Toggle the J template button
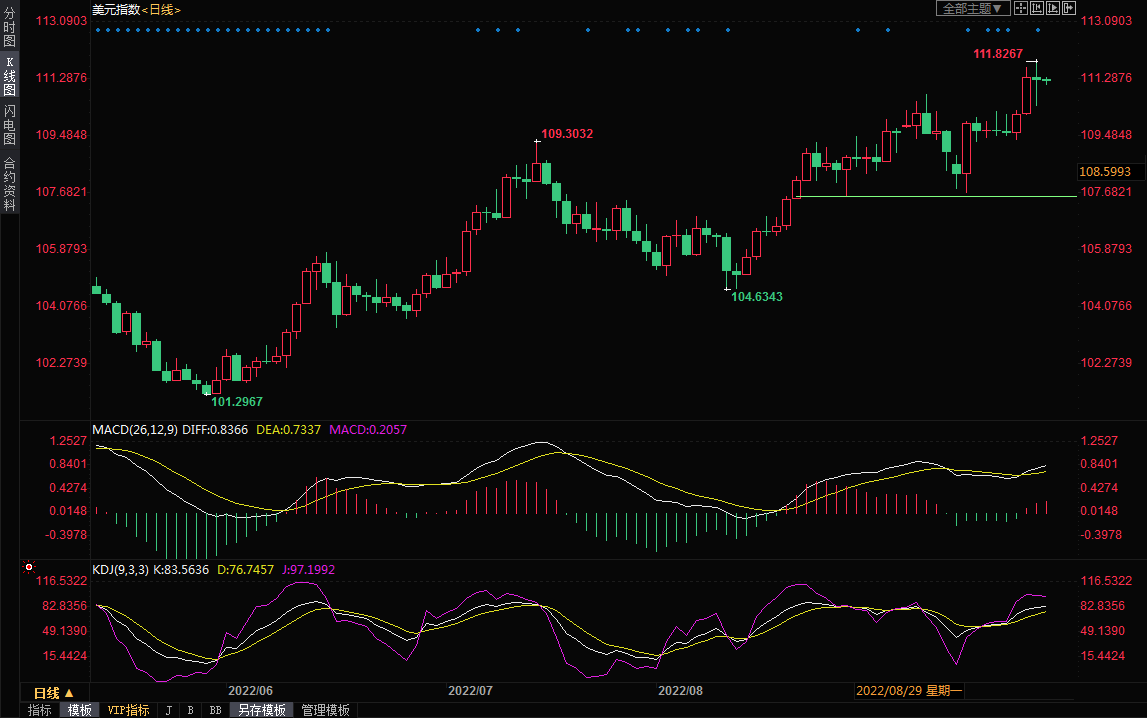Image resolution: width=1147 pixels, height=718 pixels. [168, 710]
